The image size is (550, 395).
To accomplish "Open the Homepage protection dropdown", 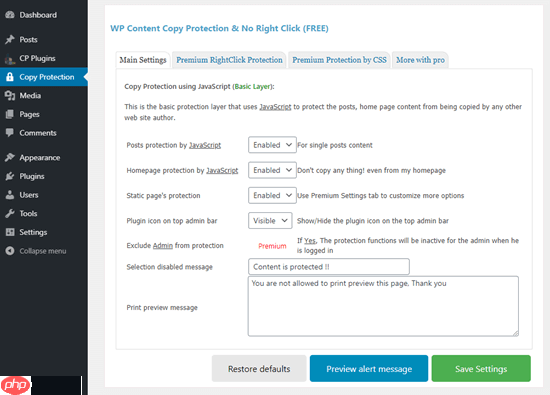I will [272, 170].
